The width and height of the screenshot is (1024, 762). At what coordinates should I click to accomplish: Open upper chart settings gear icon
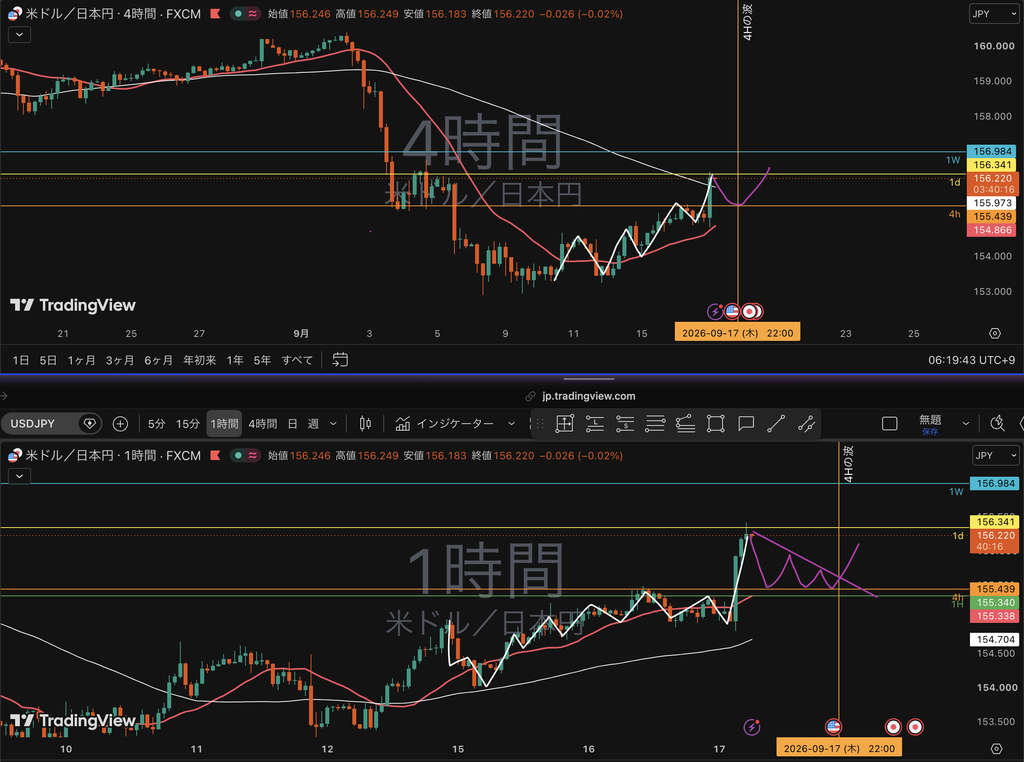pyautogui.click(x=995, y=334)
